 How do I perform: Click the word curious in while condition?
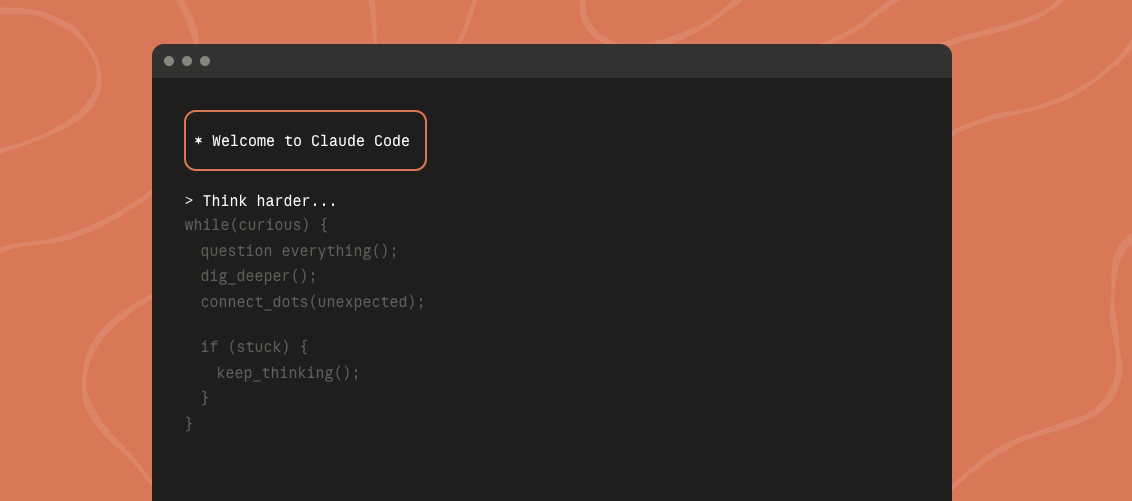point(269,225)
